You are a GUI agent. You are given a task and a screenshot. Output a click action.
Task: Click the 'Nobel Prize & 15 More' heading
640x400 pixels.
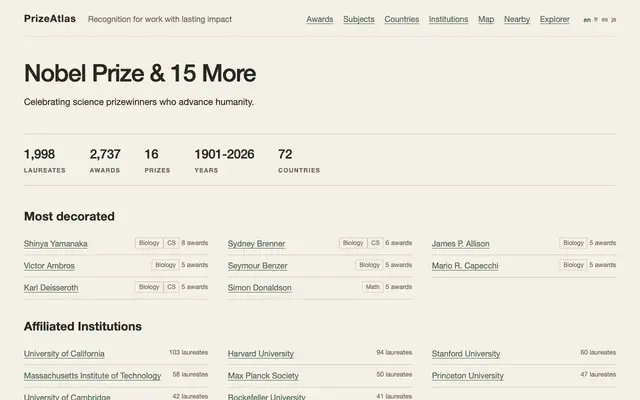[140, 73]
